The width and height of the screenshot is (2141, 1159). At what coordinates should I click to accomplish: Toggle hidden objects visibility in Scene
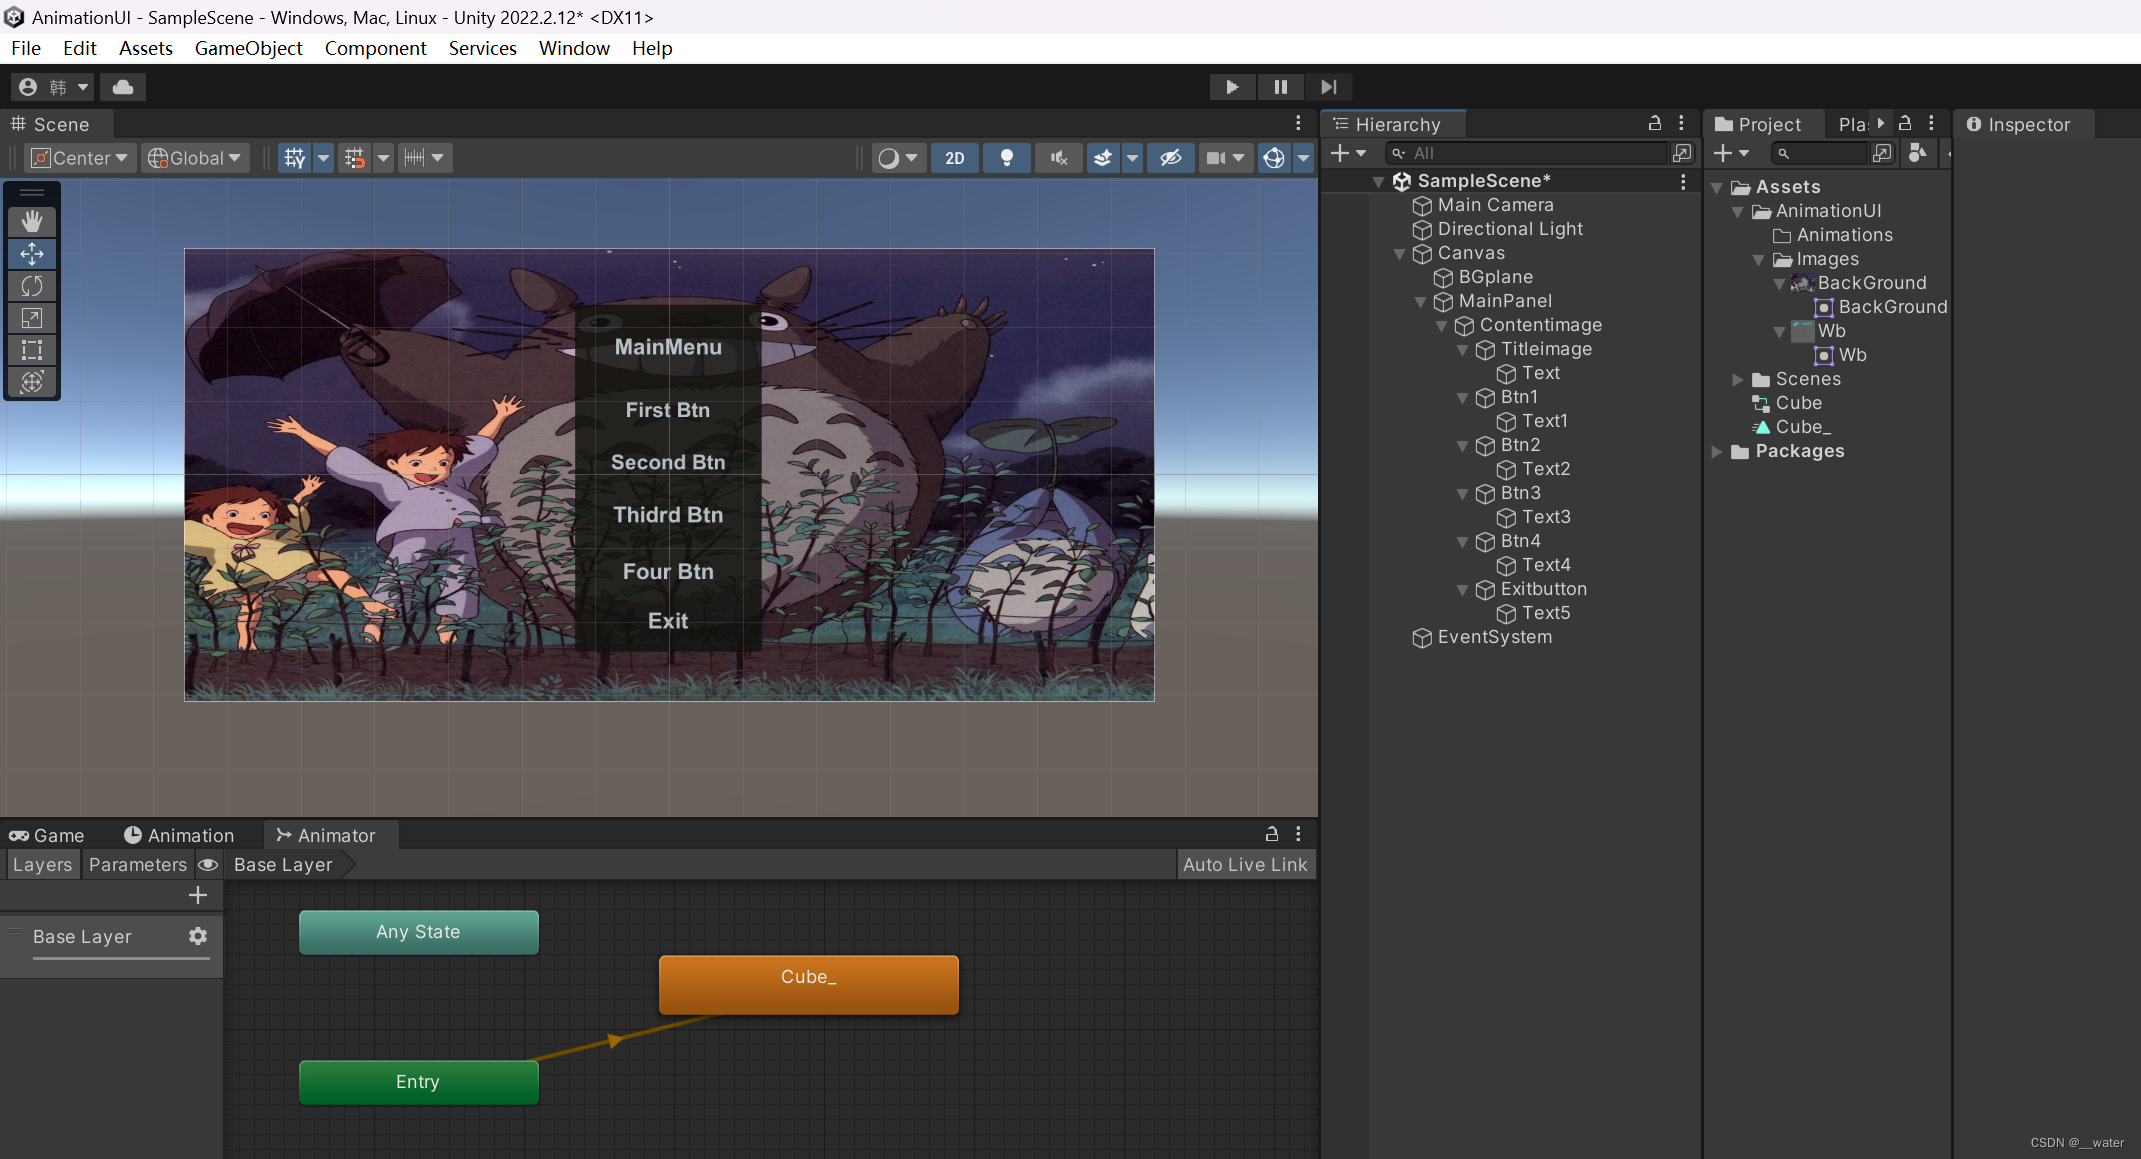[1171, 158]
